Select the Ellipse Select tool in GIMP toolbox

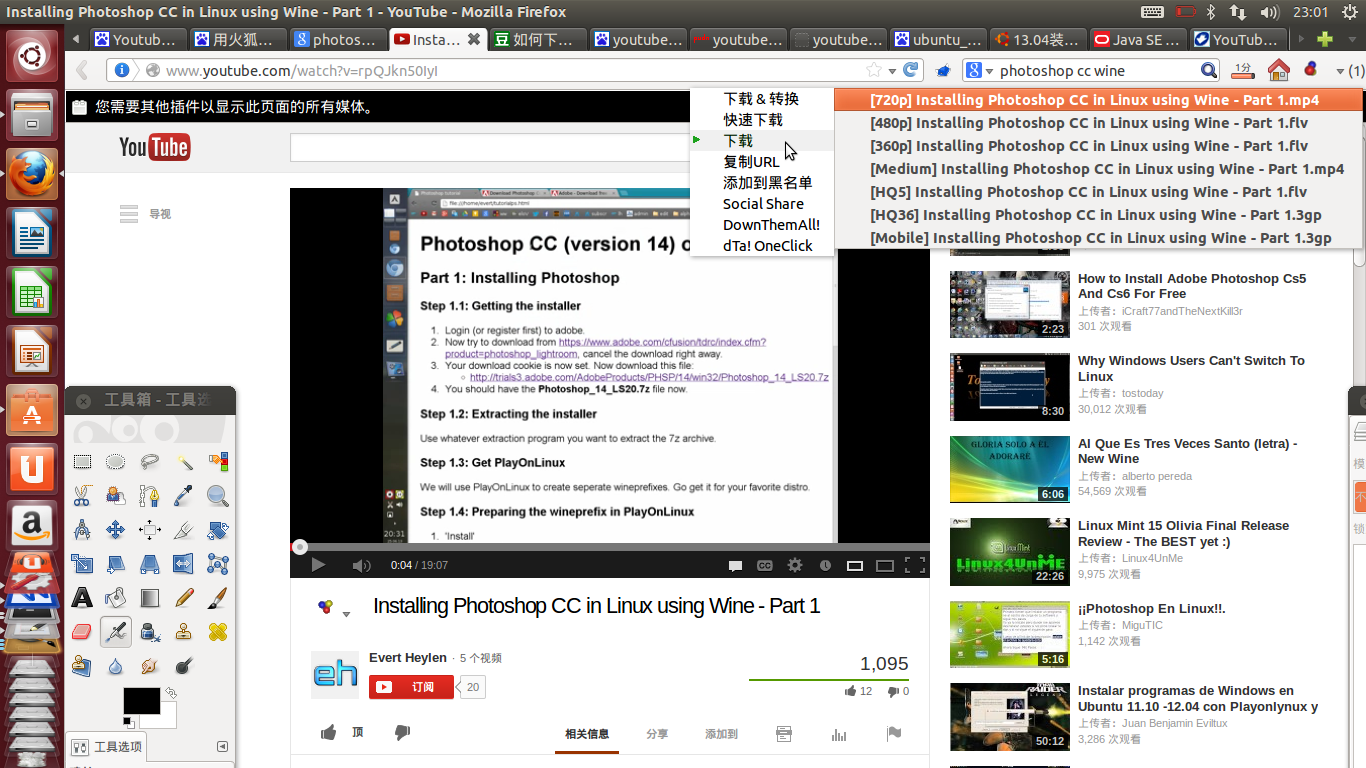[116, 462]
